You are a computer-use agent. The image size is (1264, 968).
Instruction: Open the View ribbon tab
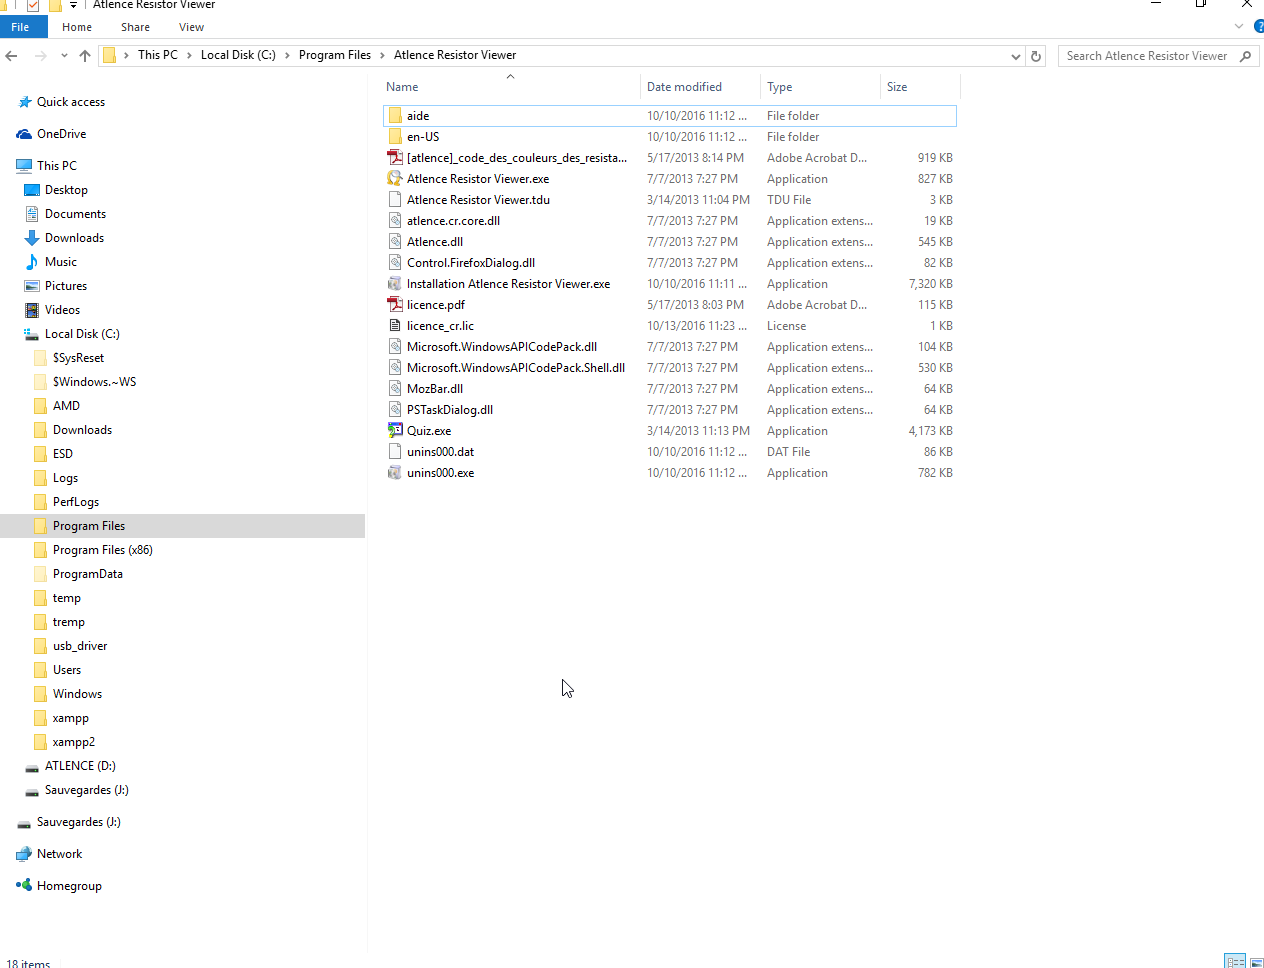click(x=192, y=27)
